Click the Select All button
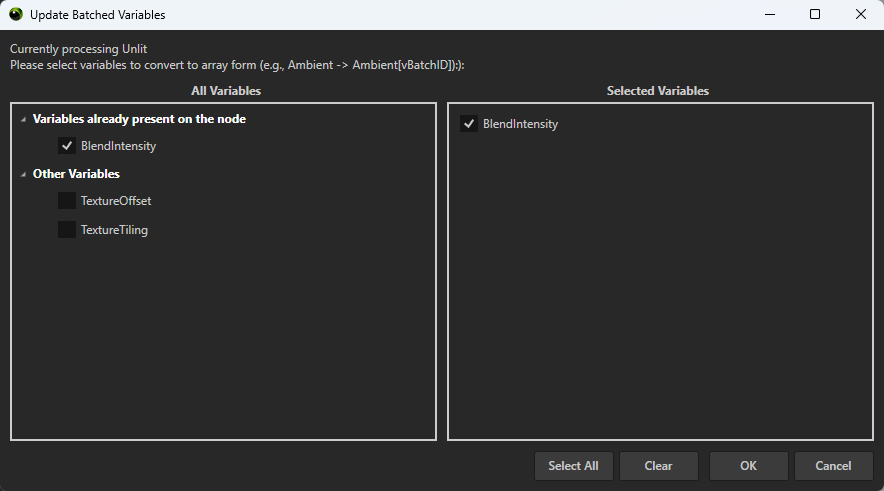 pos(573,466)
